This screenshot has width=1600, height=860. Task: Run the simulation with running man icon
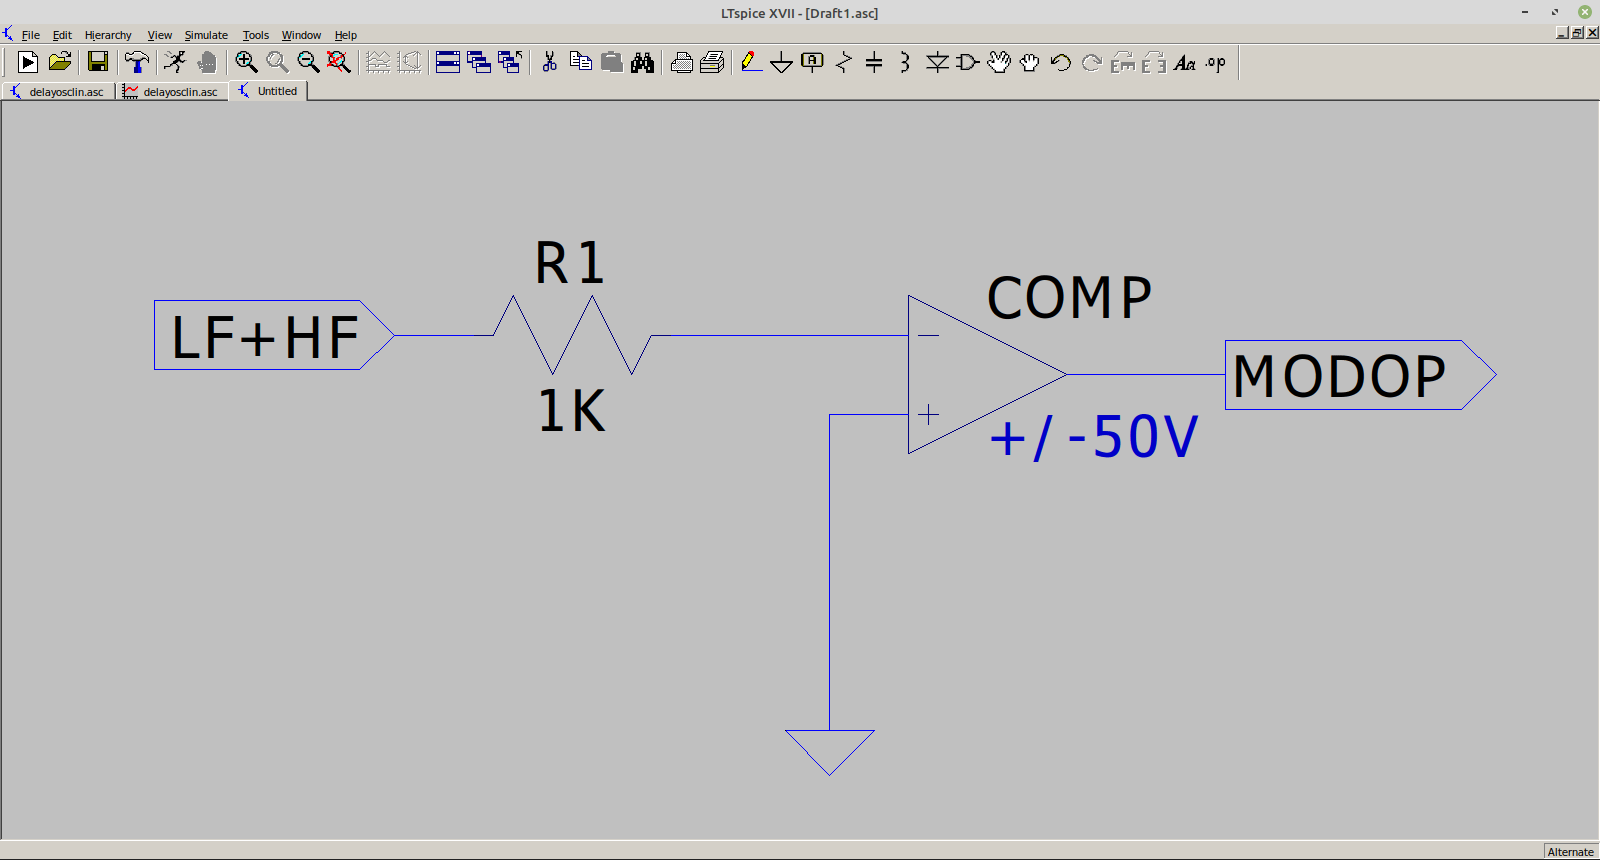click(175, 62)
